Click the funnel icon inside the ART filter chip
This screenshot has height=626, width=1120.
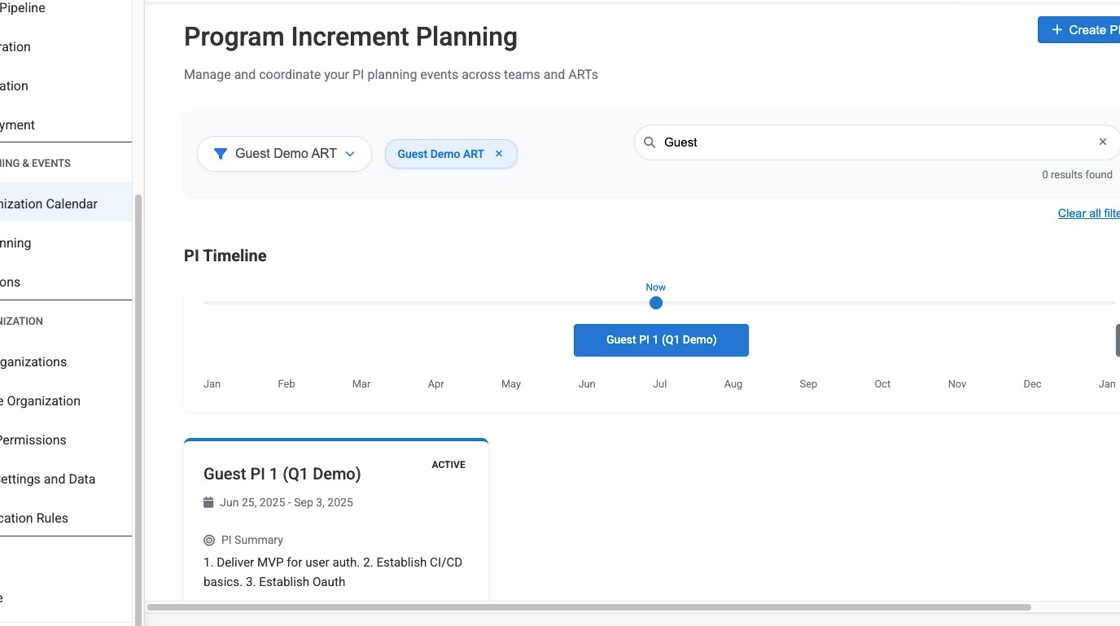click(222, 153)
